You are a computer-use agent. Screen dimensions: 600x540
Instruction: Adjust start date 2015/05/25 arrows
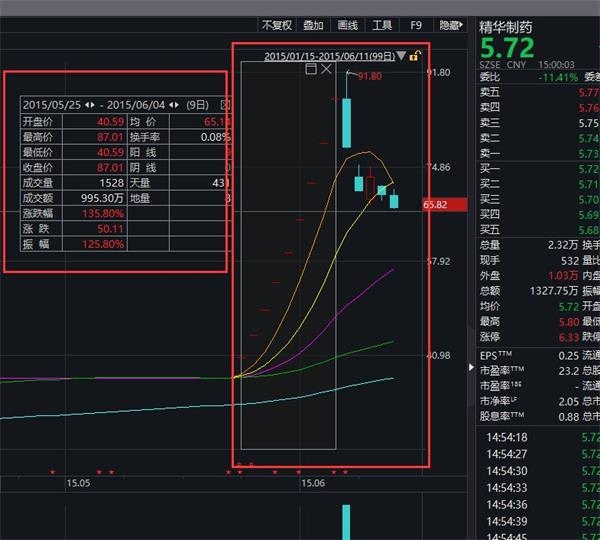(x=90, y=104)
